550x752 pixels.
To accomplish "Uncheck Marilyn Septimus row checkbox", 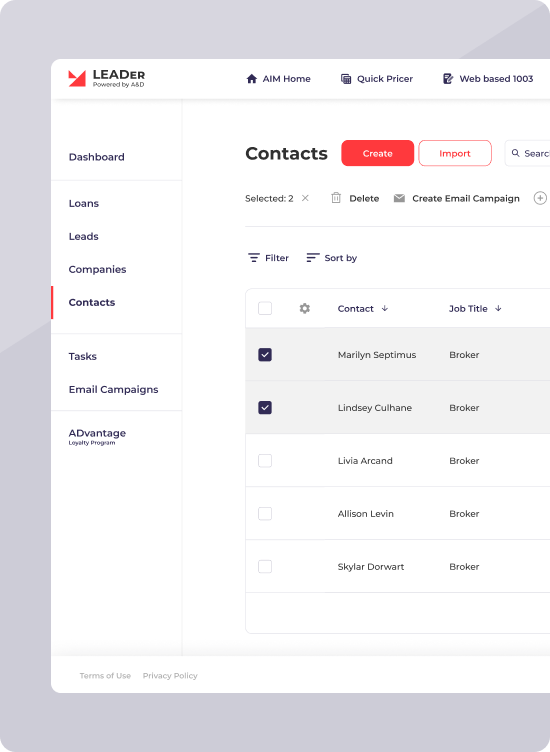I will point(265,354).
